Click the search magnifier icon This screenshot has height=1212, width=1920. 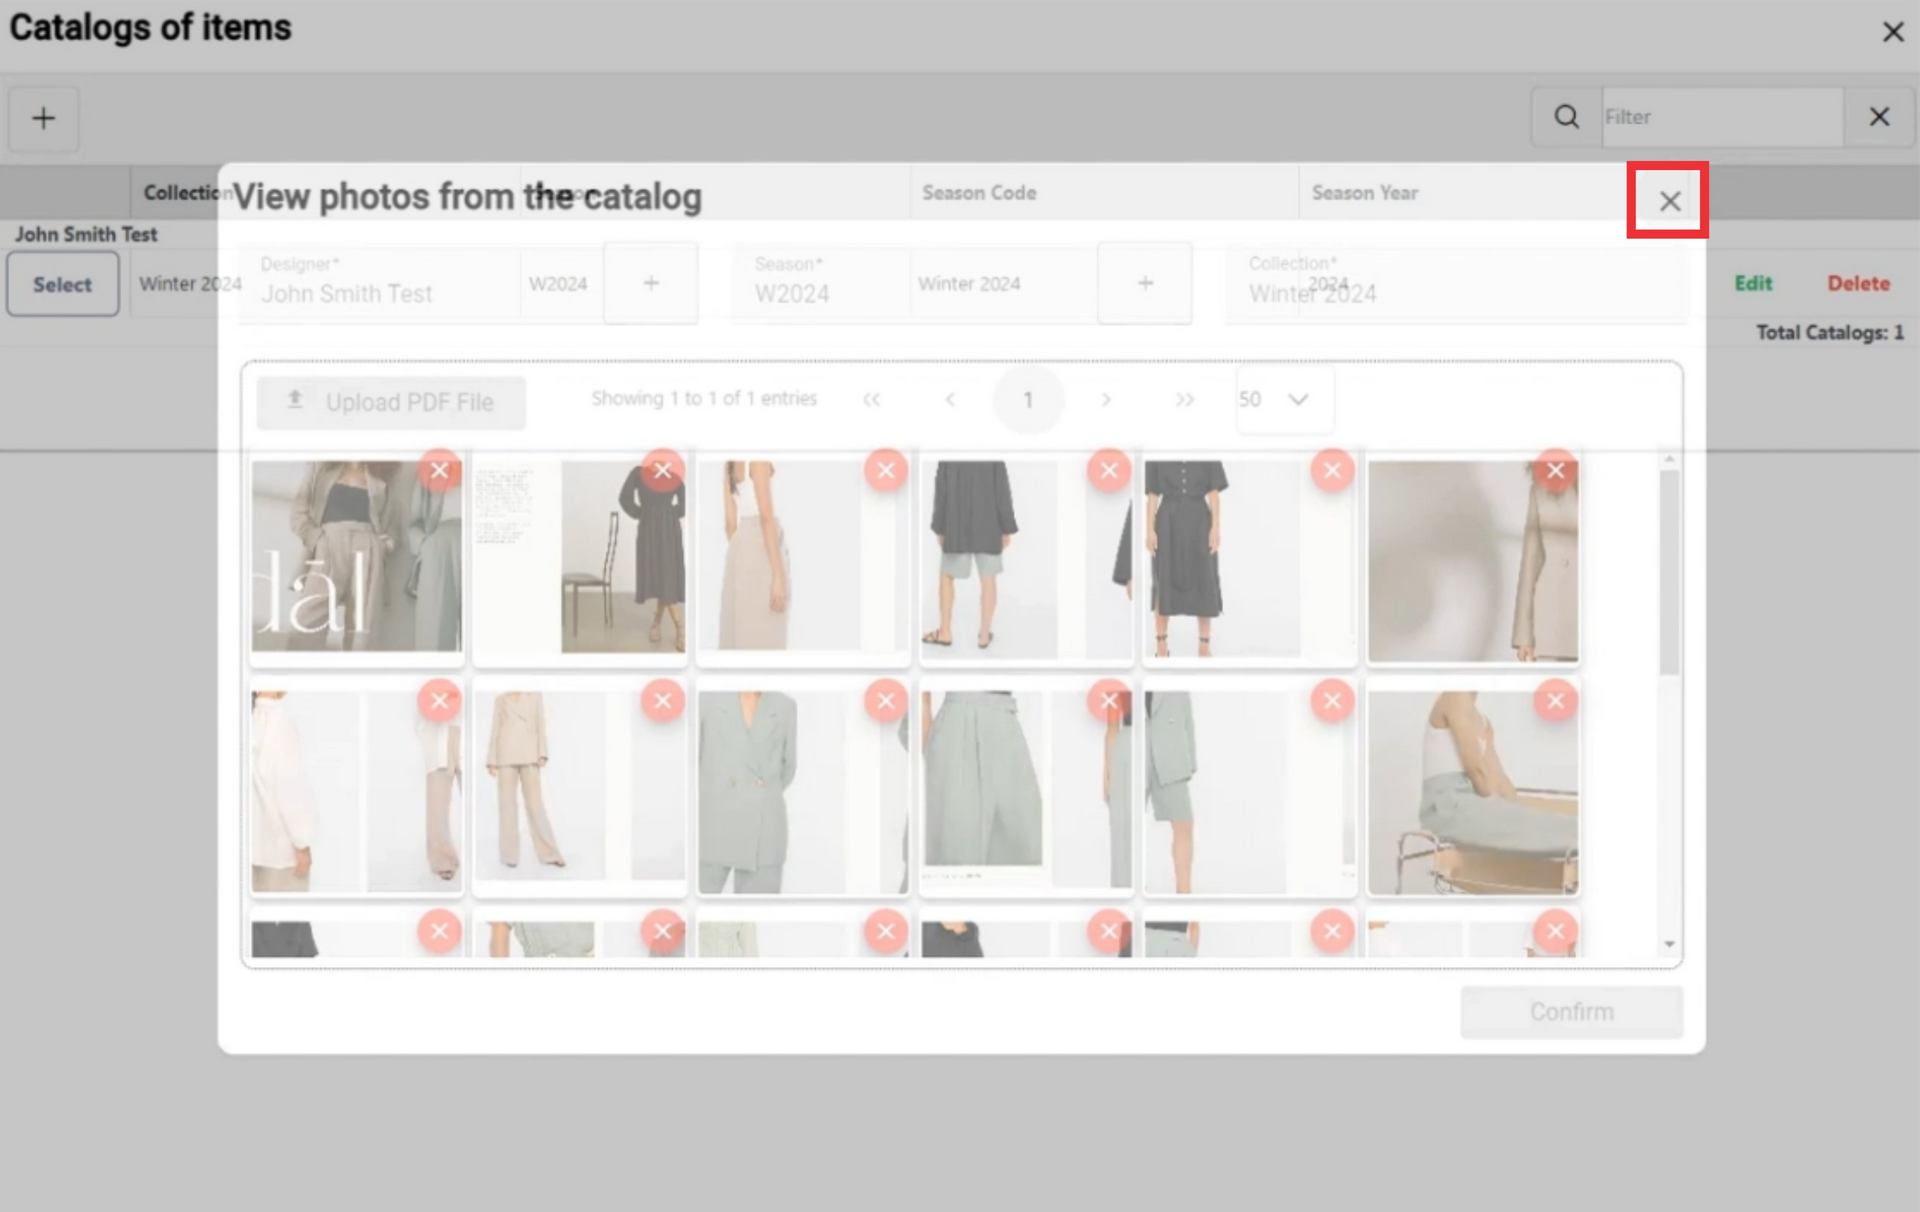click(x=1566, y=117)
